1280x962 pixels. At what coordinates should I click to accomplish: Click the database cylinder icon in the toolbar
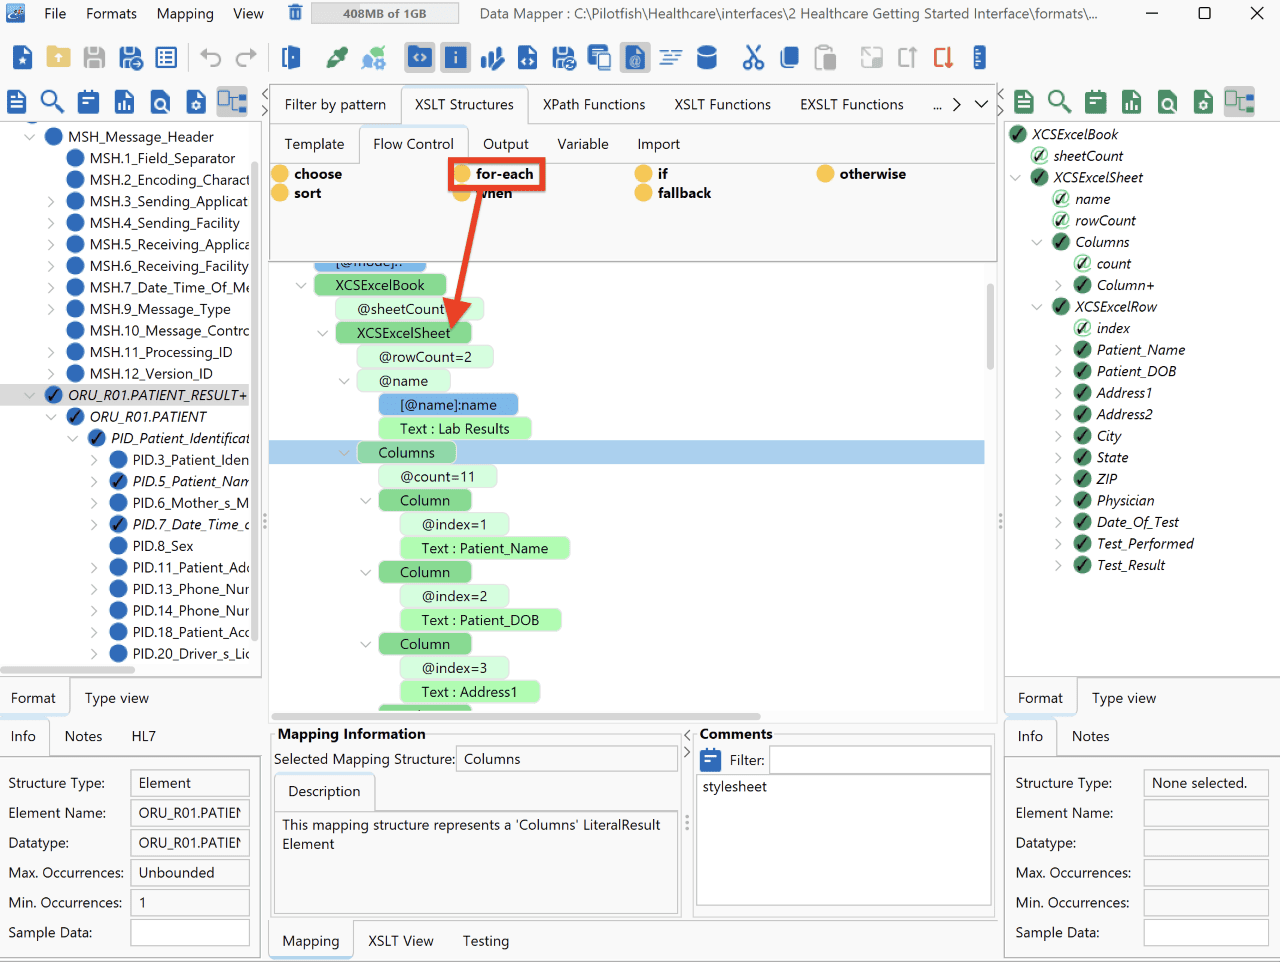pyautogui.click(x=707, y=58)
